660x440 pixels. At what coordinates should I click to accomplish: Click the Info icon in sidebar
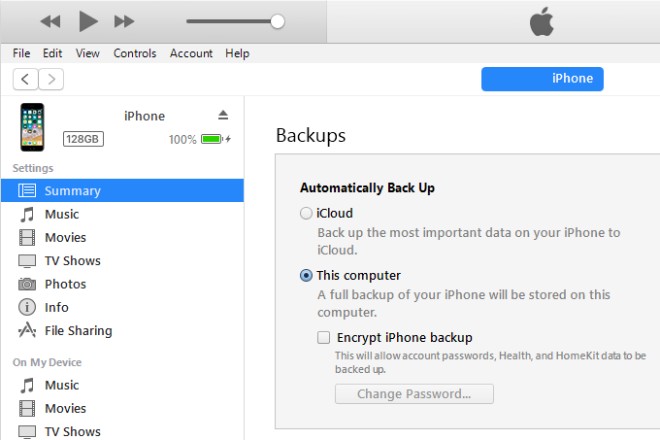(x=27, y=307)
